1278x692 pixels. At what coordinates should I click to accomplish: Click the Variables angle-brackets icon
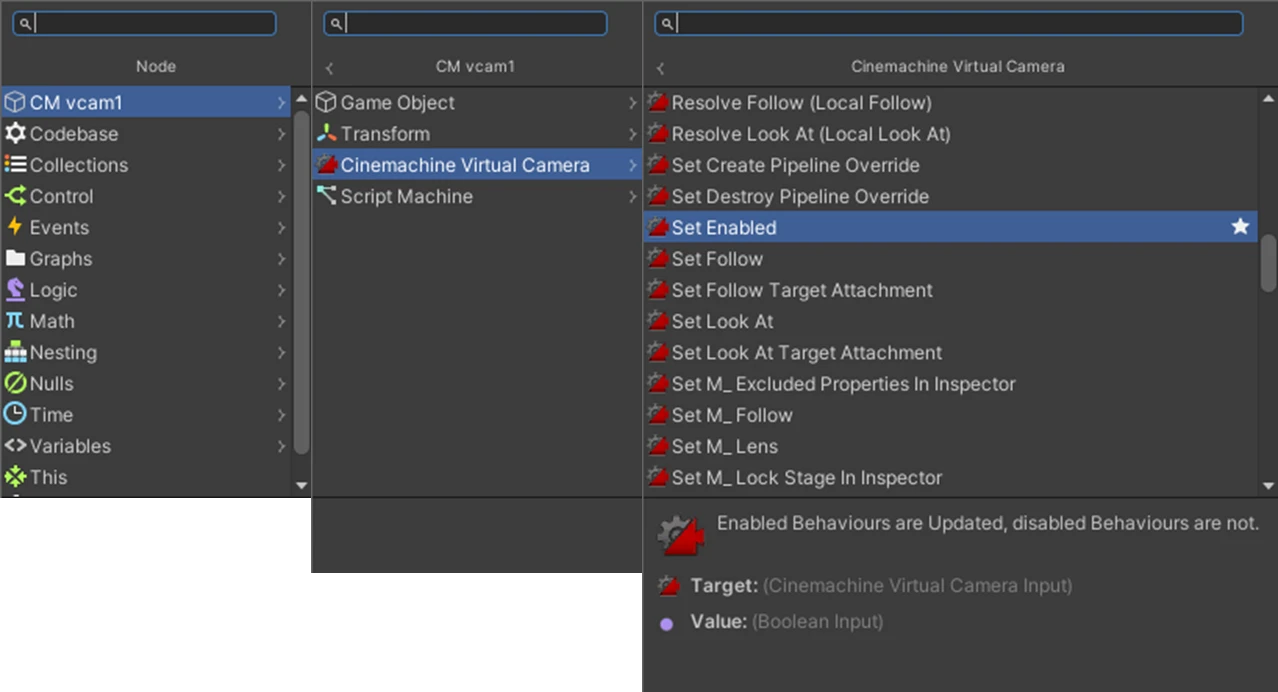tap(15, 446)
